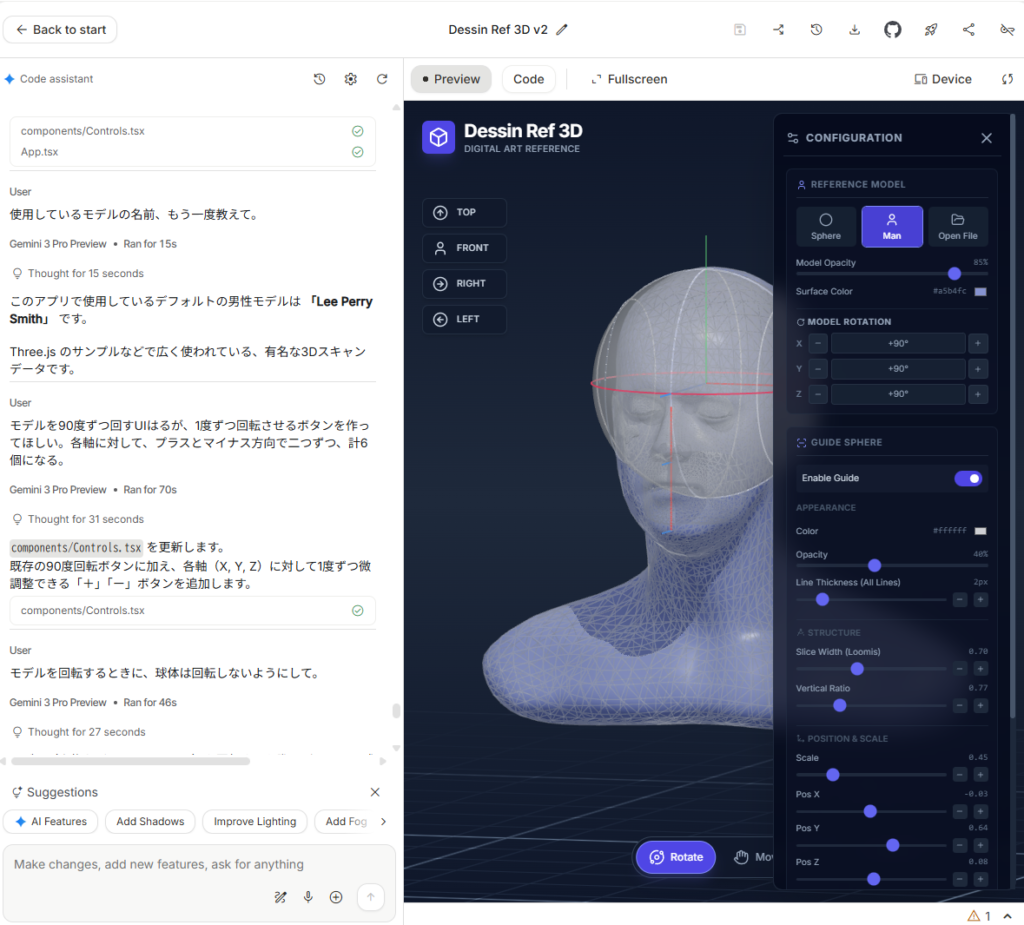This screenshot has height=925, width=1024.
Task: Select the Sphere reference model
Action: click(x=826, y=227)
